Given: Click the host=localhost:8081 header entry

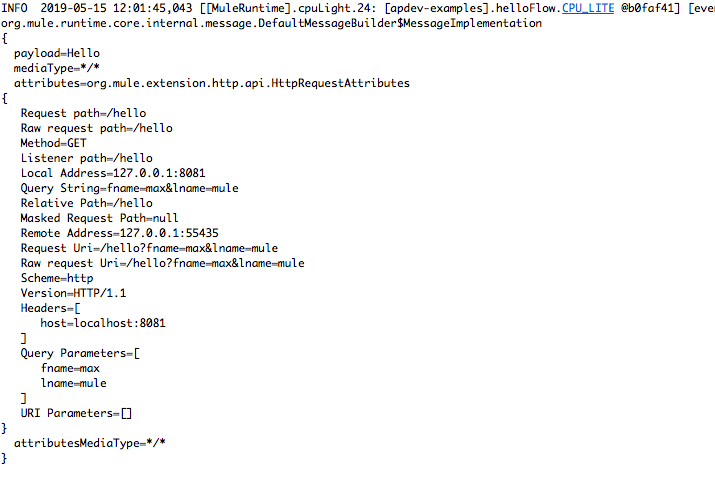Looking at the screenshot, I should 103,323.
